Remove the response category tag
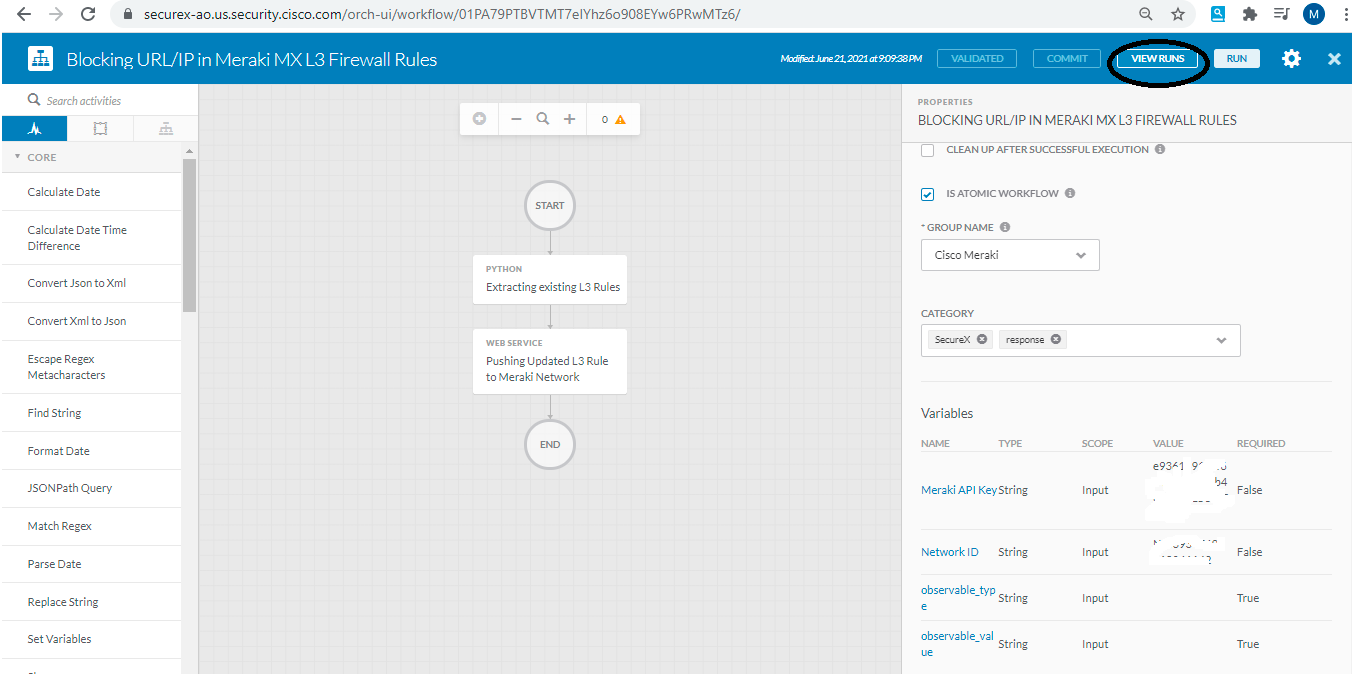The height and width of the screenshot is (674, 1352). pos(1056,339)
